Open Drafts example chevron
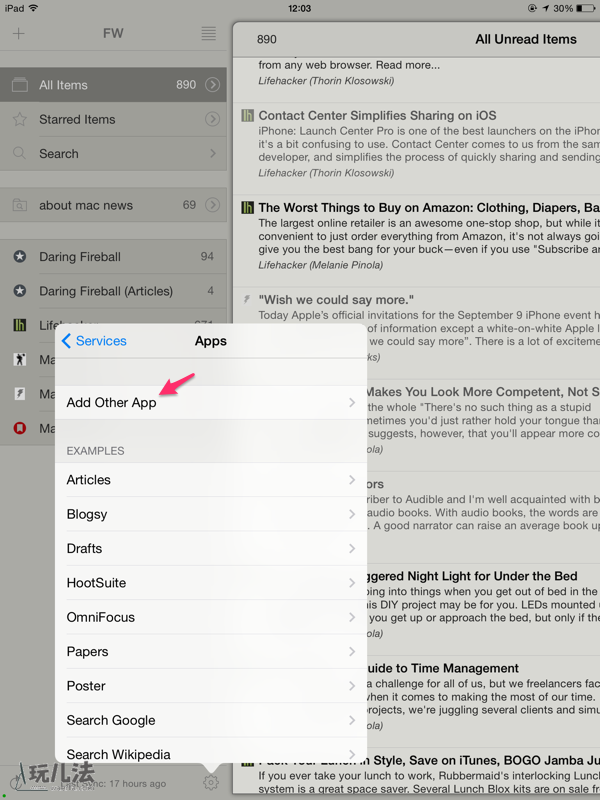Screen dimensions: 600x800 tap(352, 548)
